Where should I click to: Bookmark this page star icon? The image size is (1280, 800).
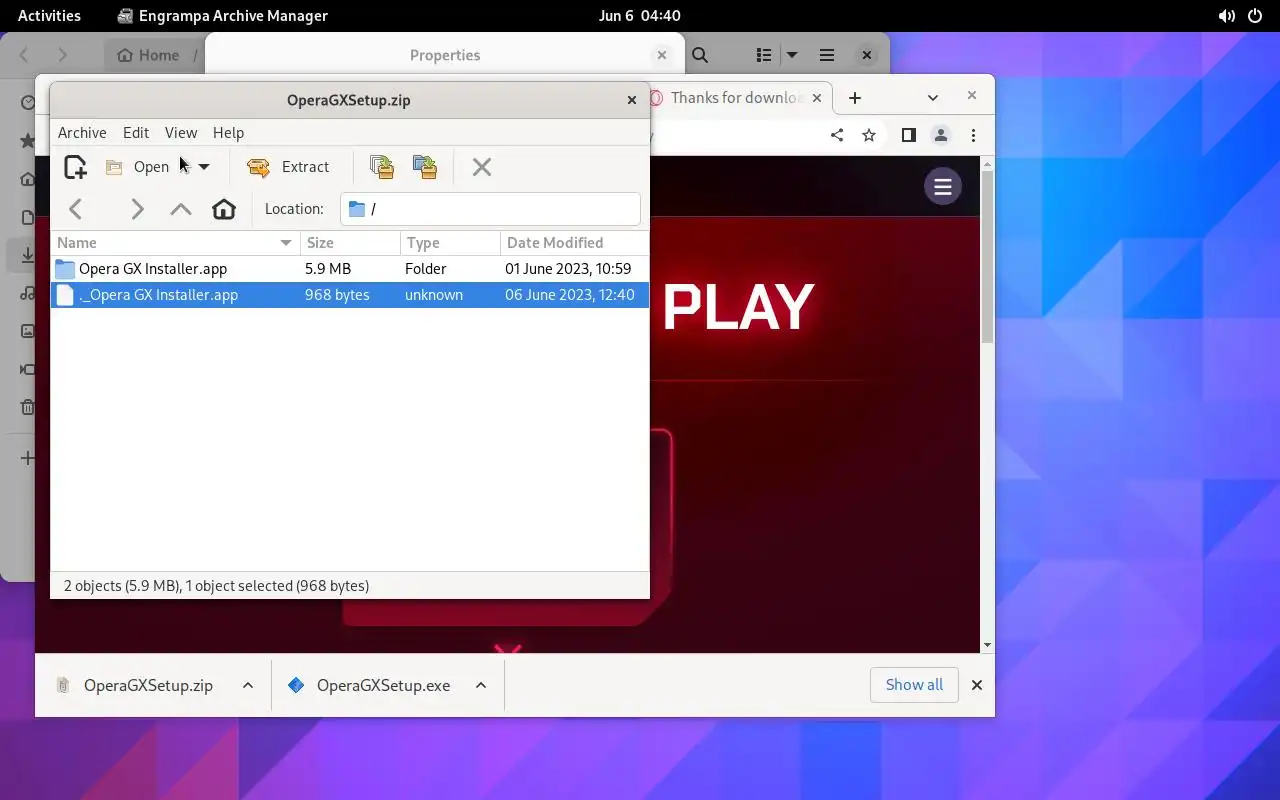[x=869, y=135]
